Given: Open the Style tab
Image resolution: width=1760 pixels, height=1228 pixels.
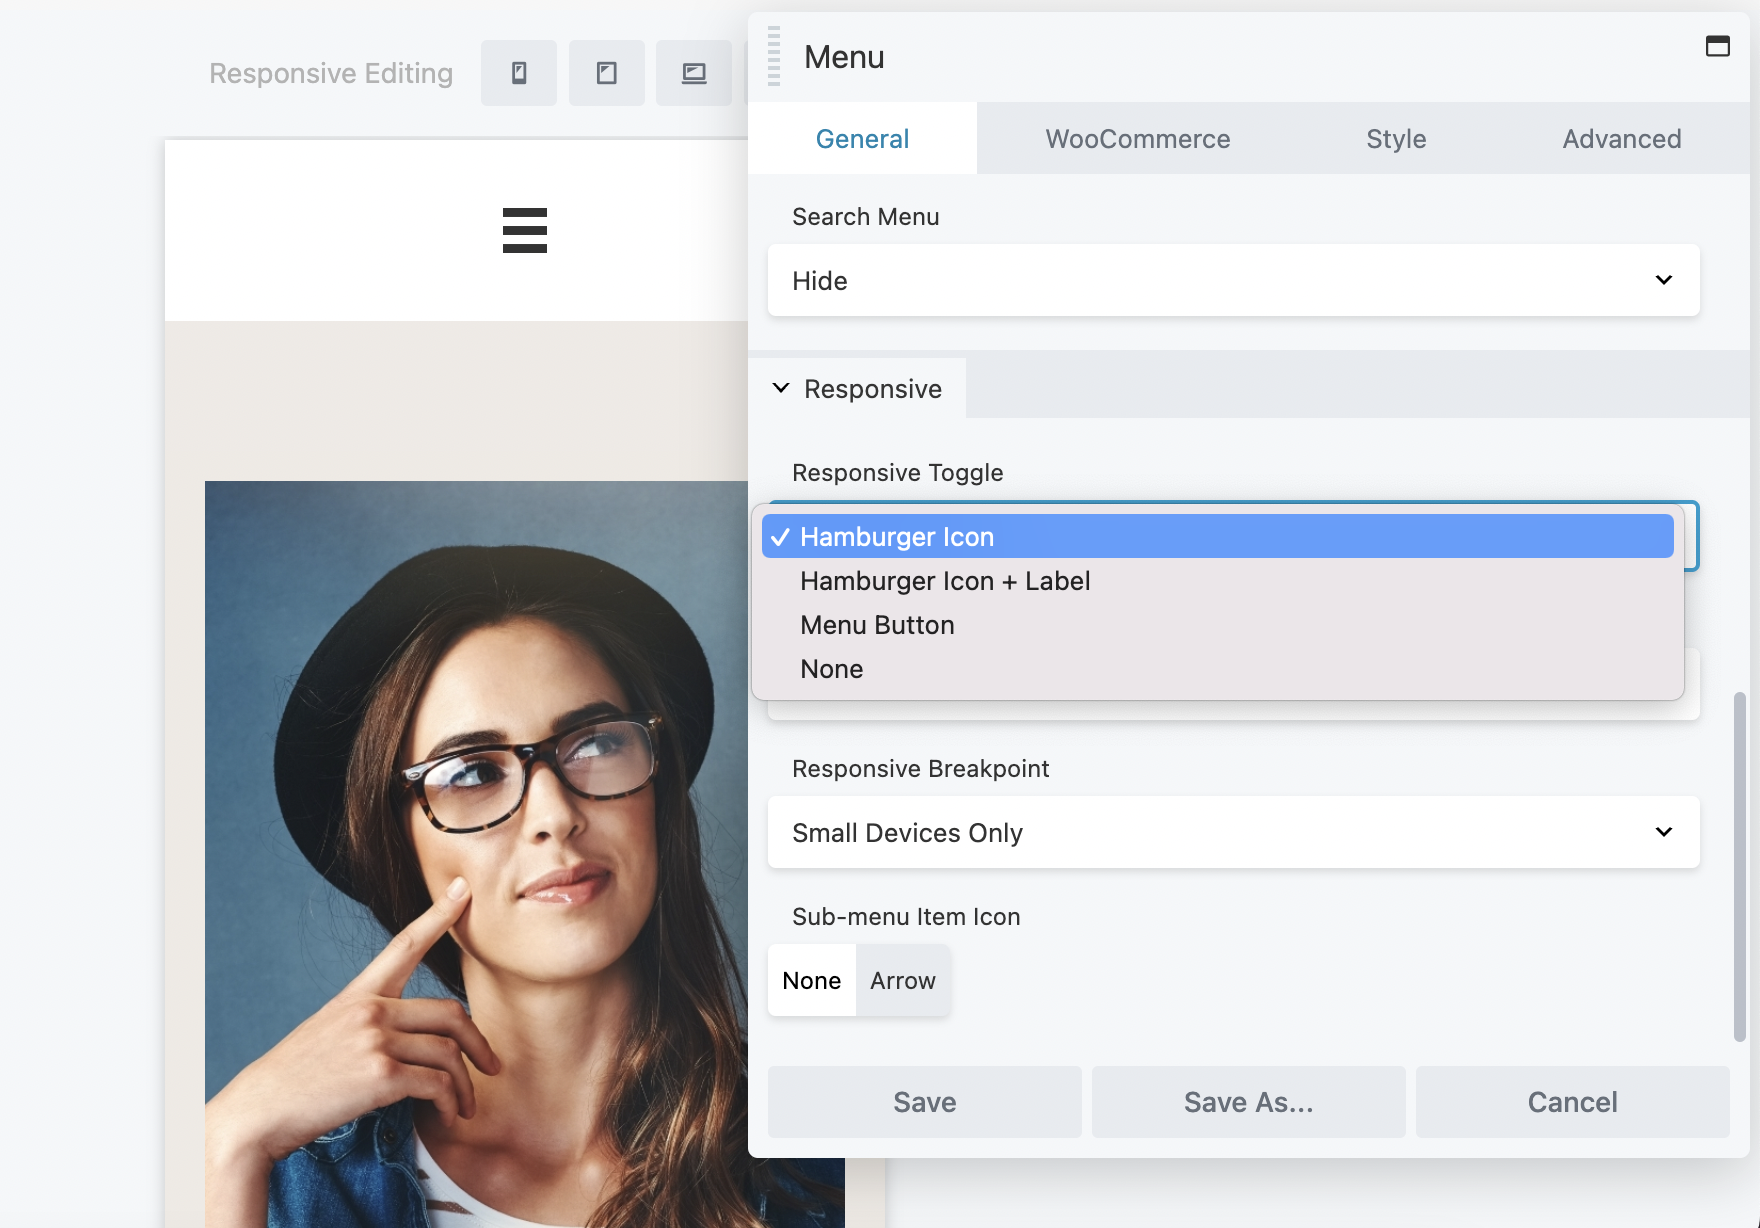Looking at the screenshot, I should 1395,138.
